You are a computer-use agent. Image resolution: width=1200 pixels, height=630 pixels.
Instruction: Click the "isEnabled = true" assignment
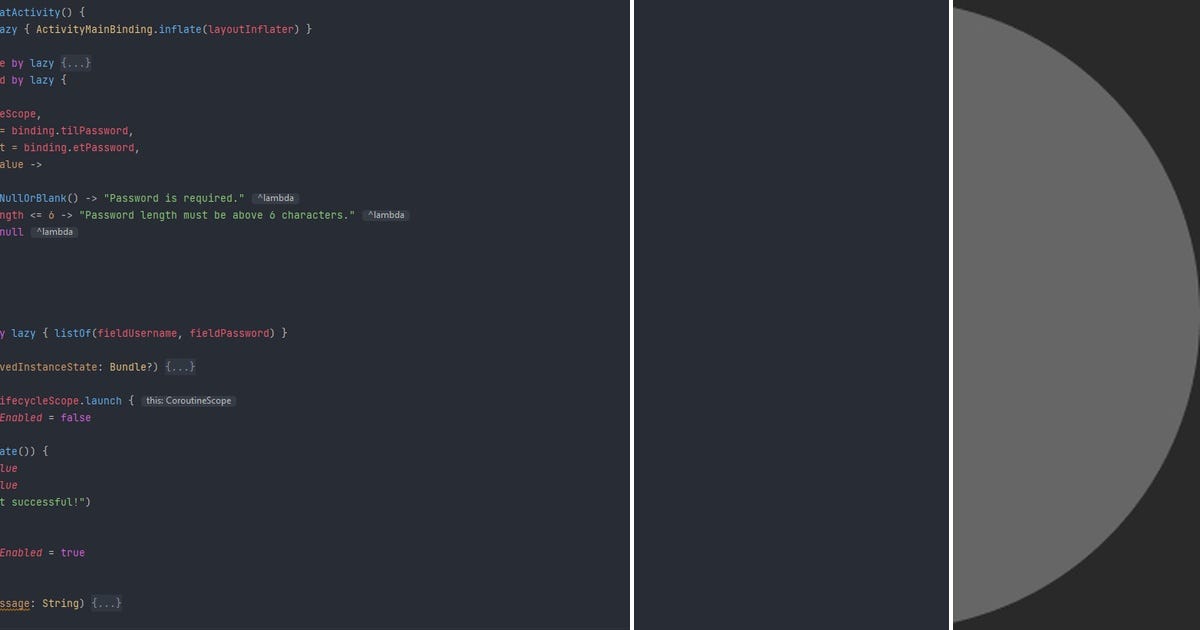coord(42,551)
